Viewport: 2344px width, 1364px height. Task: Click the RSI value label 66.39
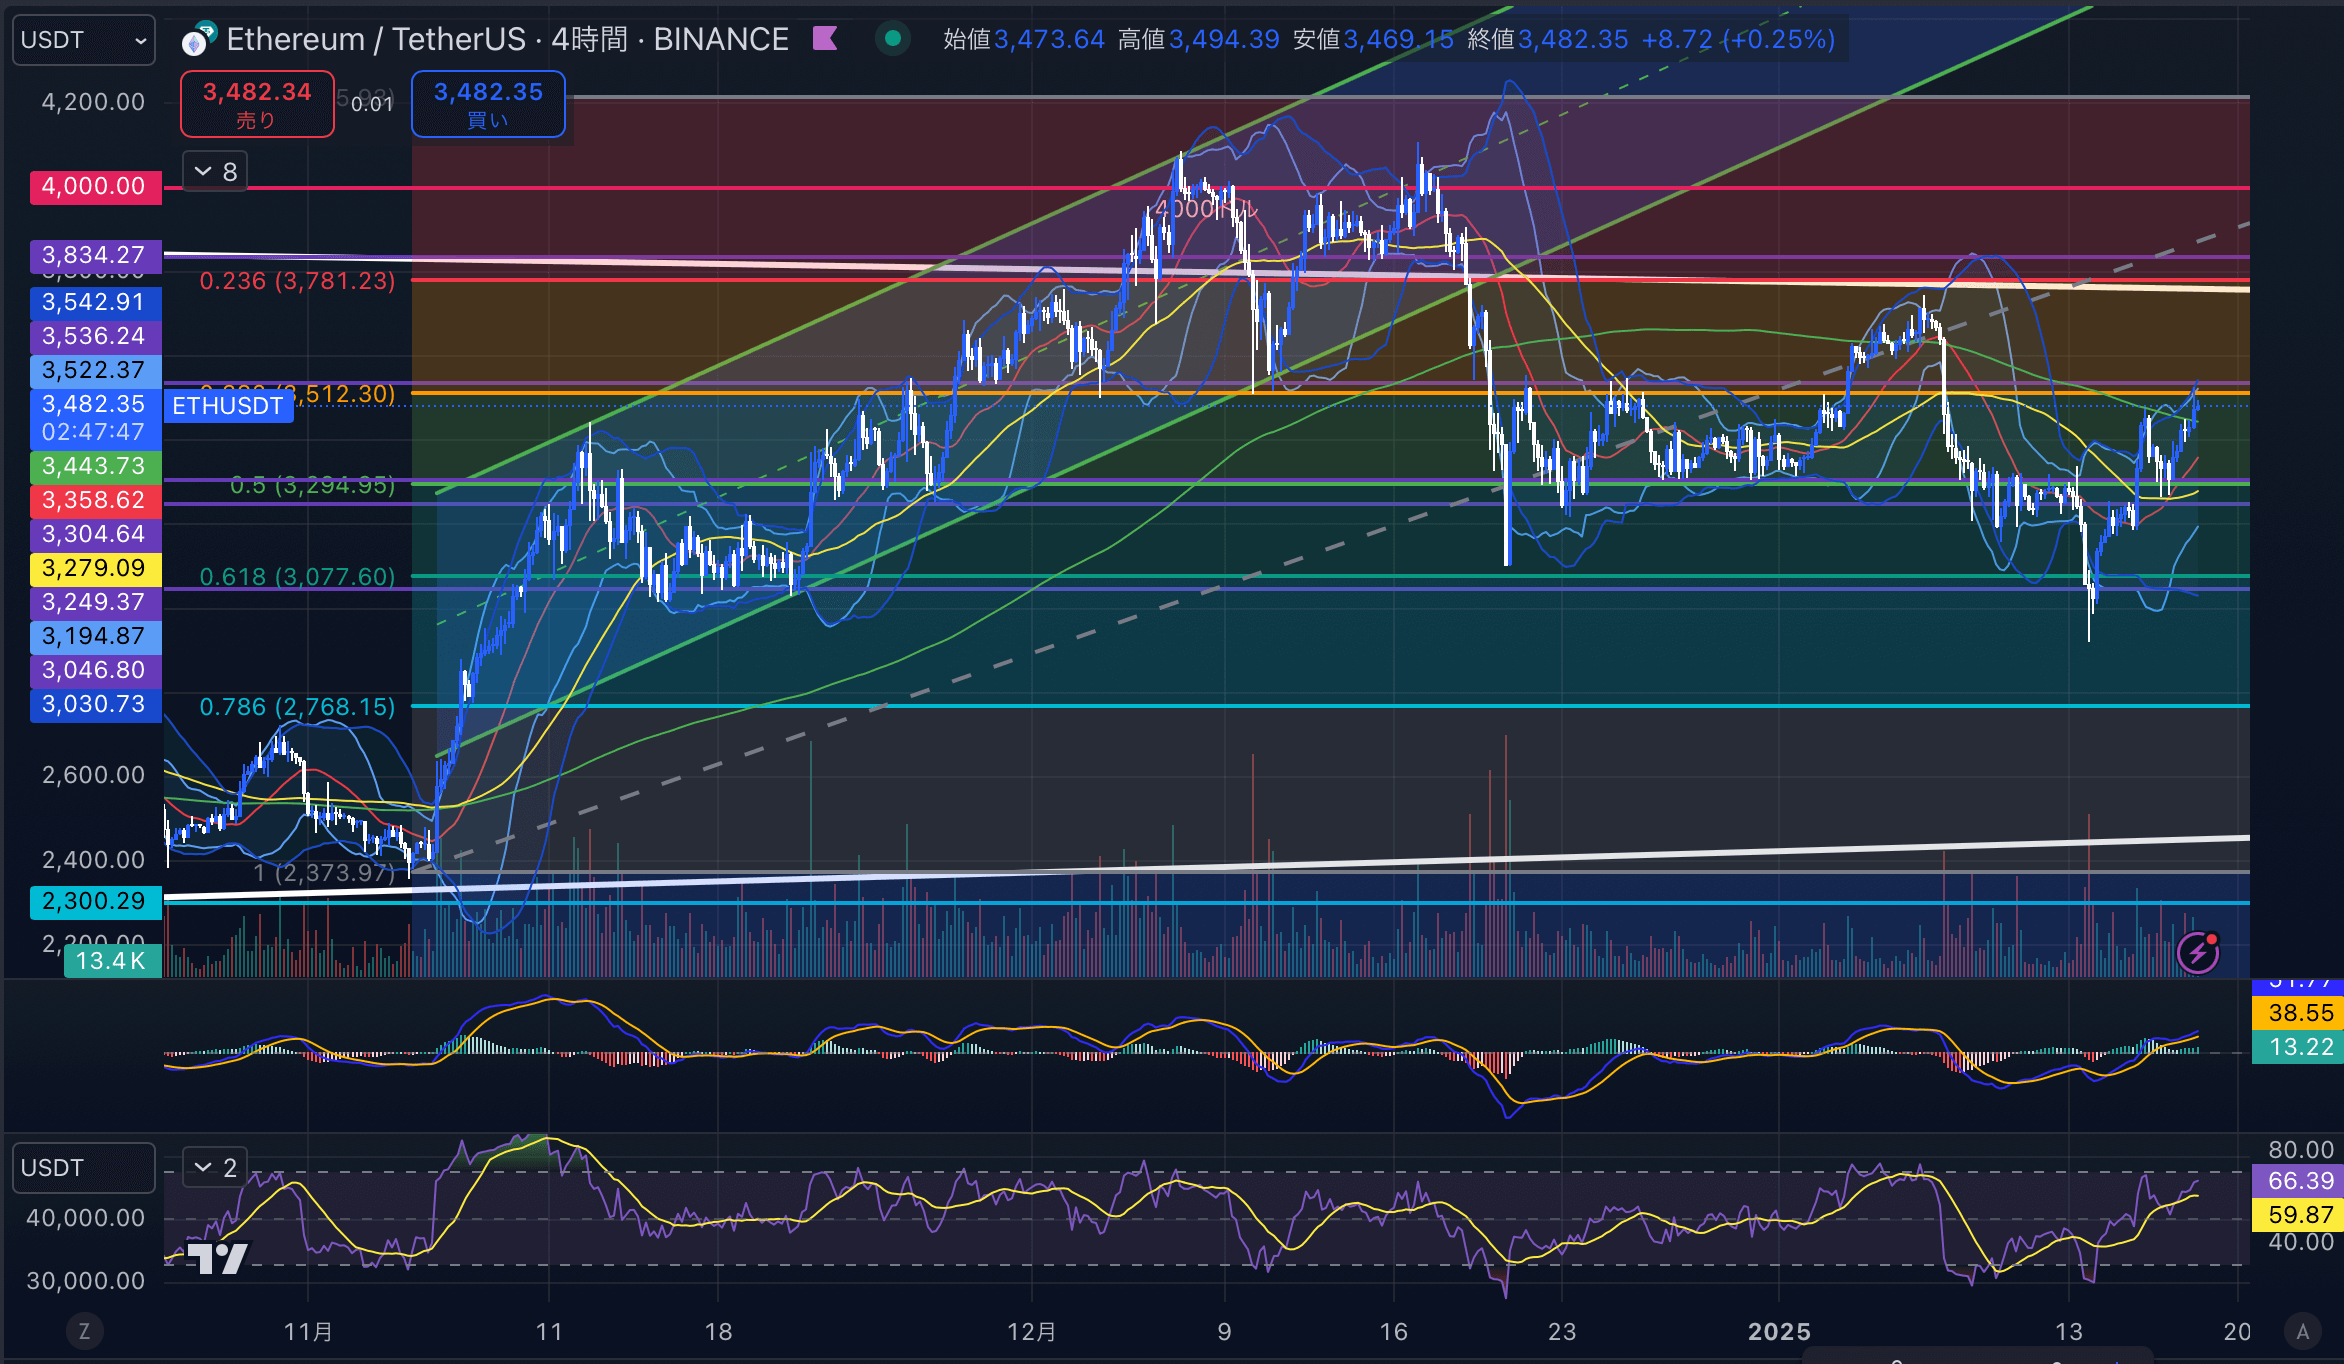(2298, 1181)
